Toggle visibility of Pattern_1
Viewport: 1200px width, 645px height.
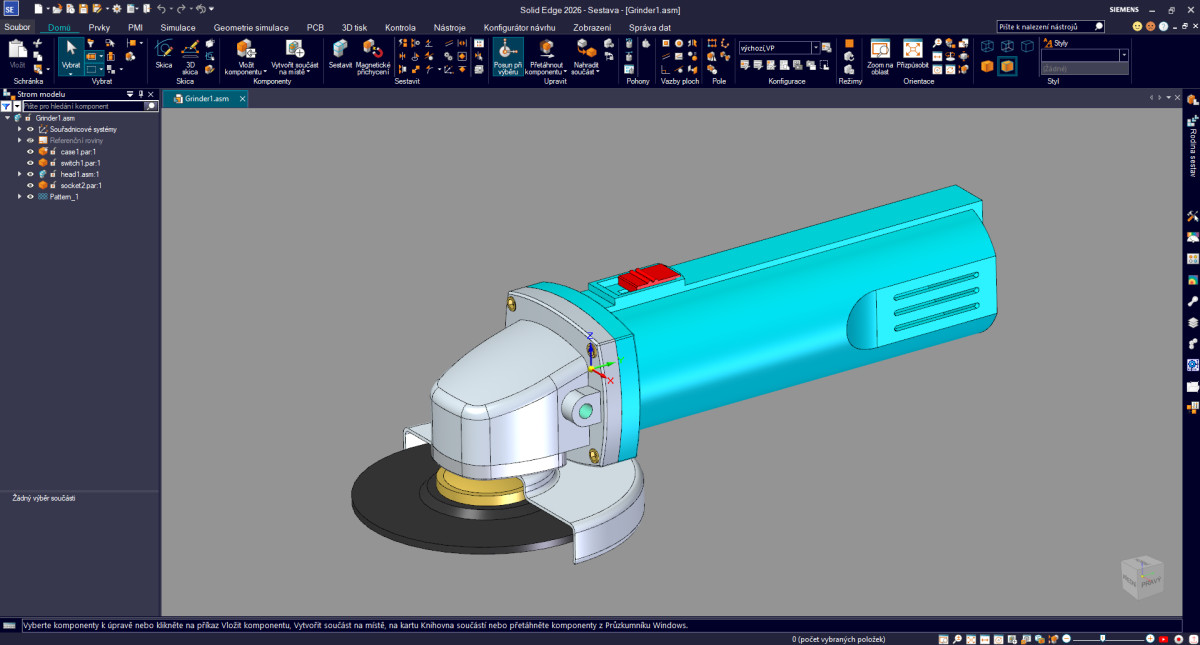(x=30, y=197)
